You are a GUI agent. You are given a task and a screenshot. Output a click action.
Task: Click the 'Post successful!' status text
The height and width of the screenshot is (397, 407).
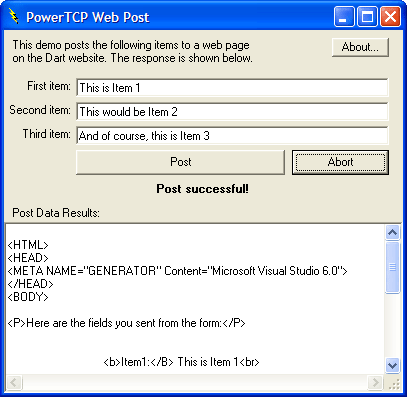click(x=202, y=189)
